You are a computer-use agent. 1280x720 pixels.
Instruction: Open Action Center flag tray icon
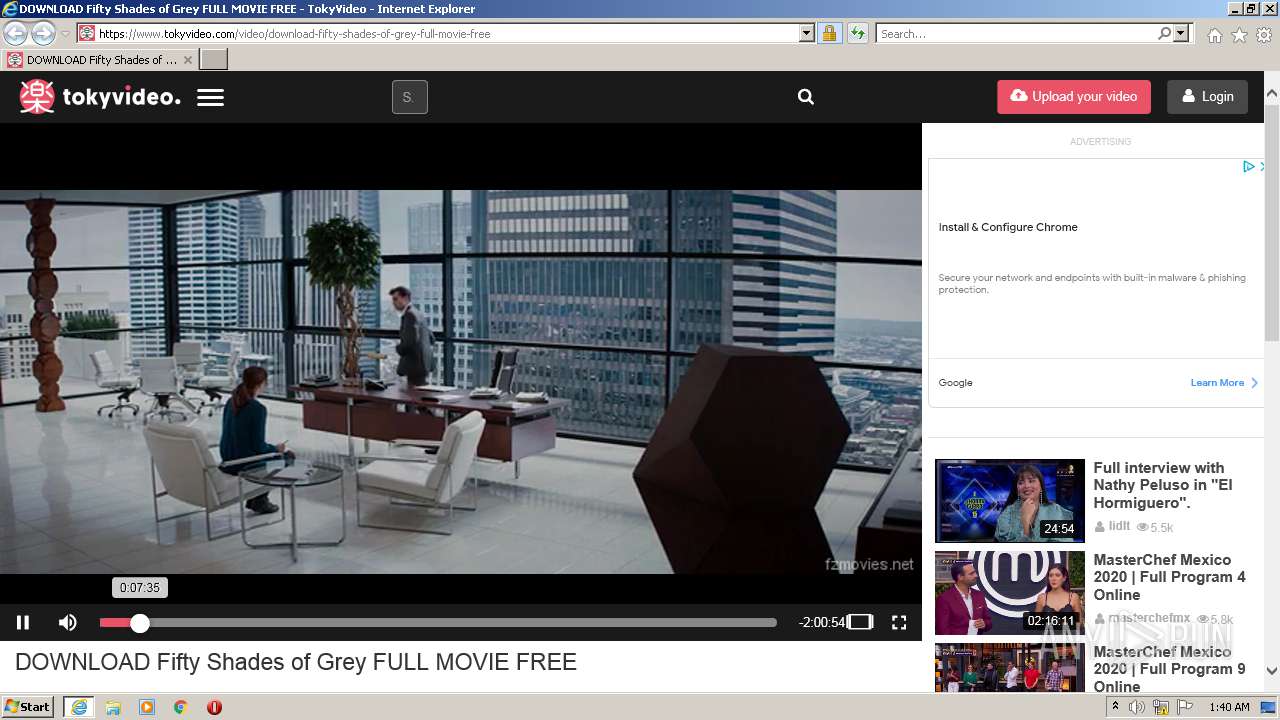click(1185, 707)
